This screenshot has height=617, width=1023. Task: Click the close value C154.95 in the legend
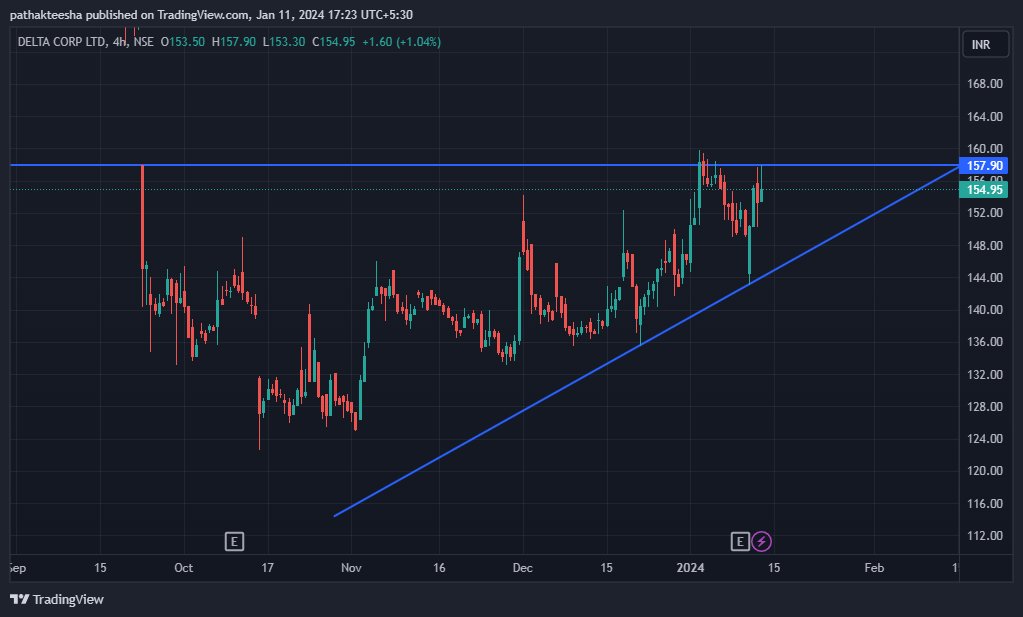[x=333, y=42]
